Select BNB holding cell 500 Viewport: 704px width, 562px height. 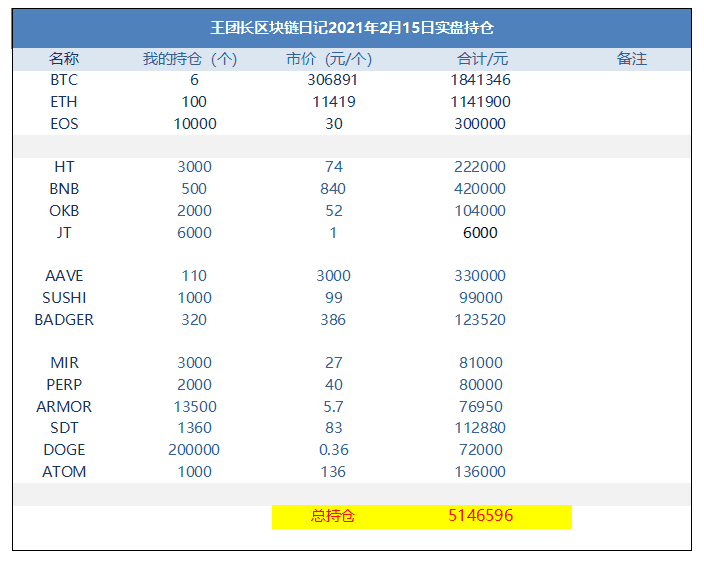click(x=194, y=189)
